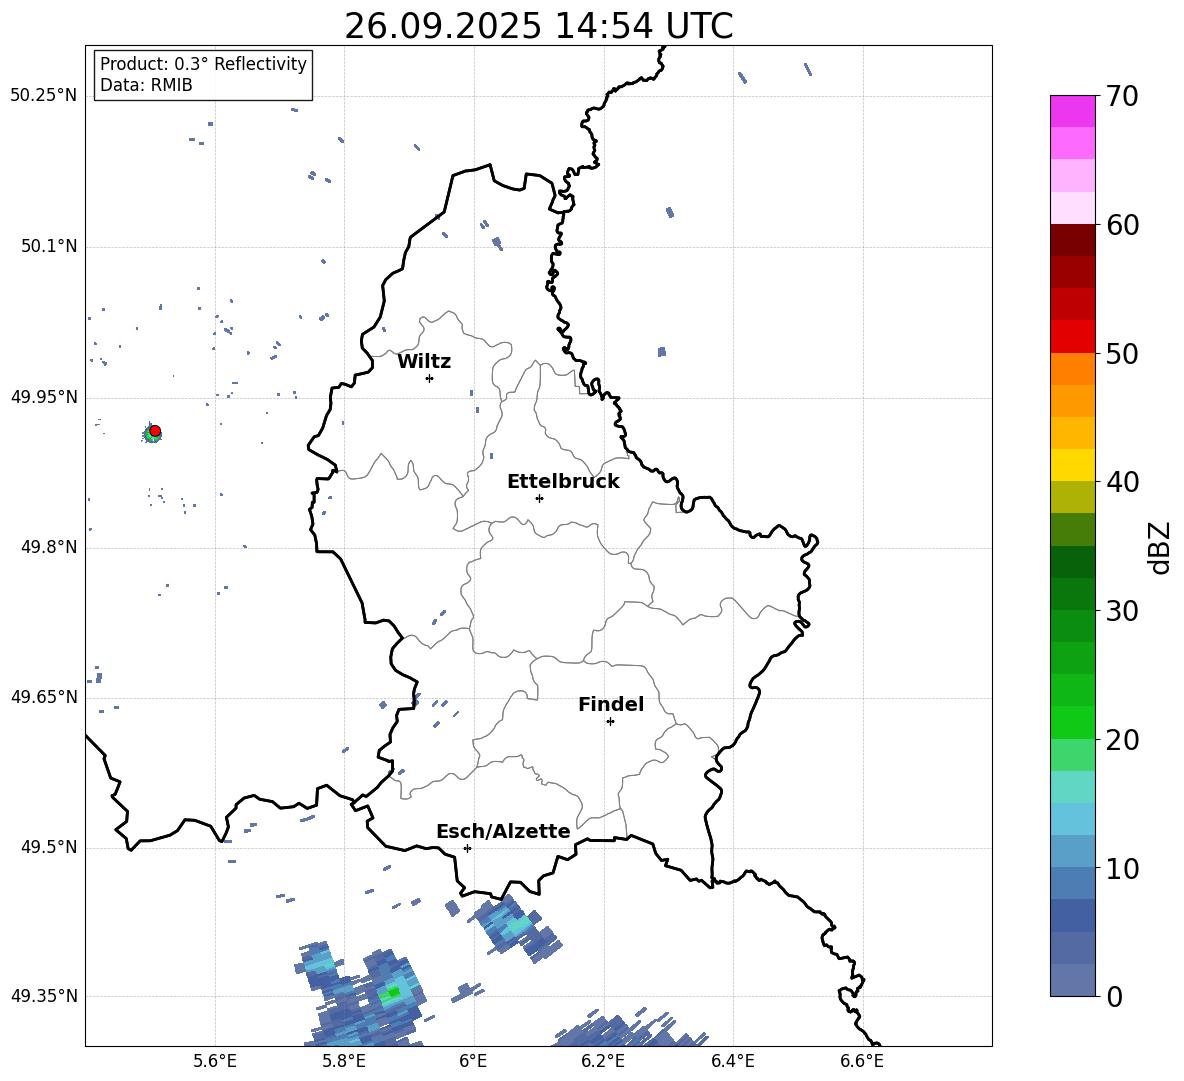The width and height of the screenshot is (1184, 1081).
Task: Click the Esch/Alzette location cross marker
Action: pyautogui.click(x=467, y=848)
